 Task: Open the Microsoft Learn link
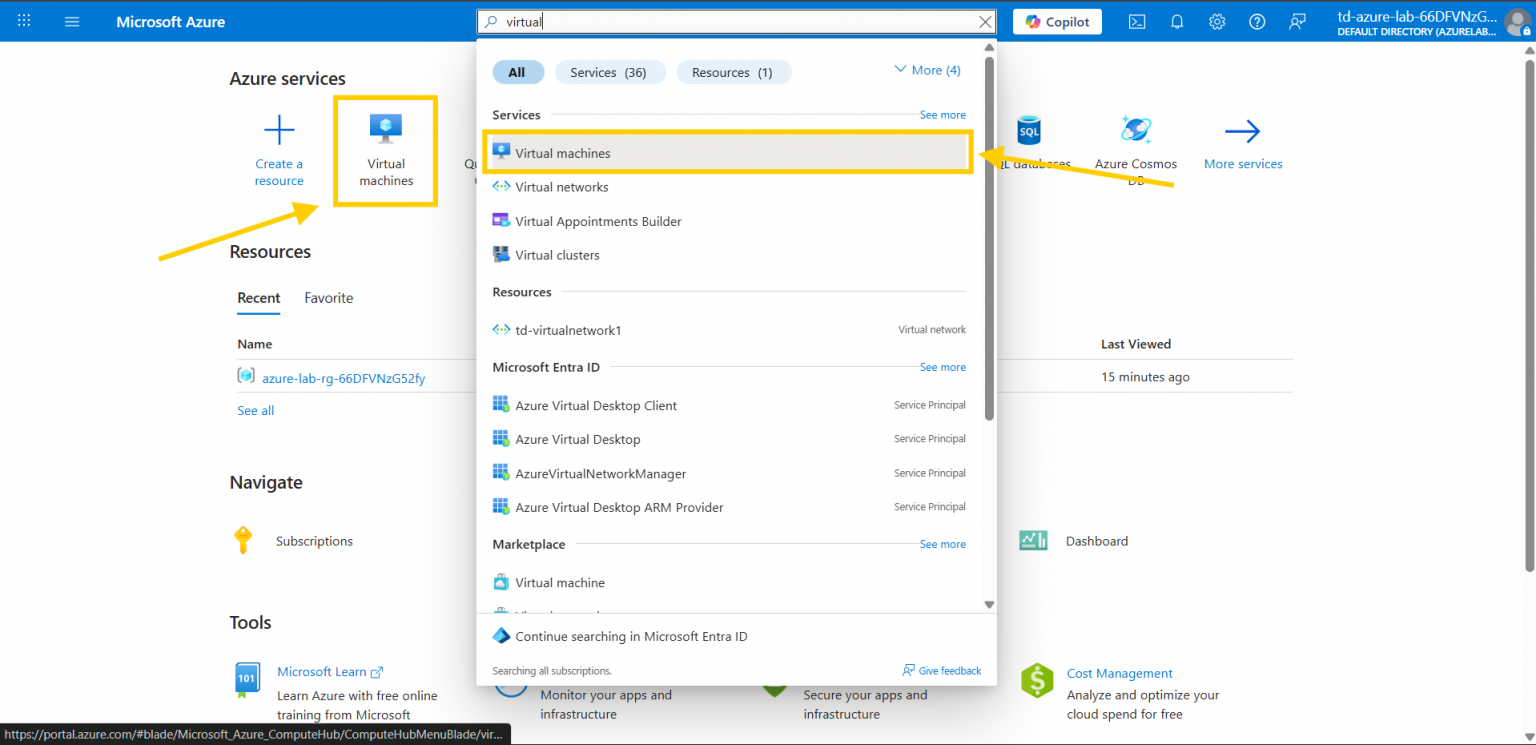pos(330,672)
